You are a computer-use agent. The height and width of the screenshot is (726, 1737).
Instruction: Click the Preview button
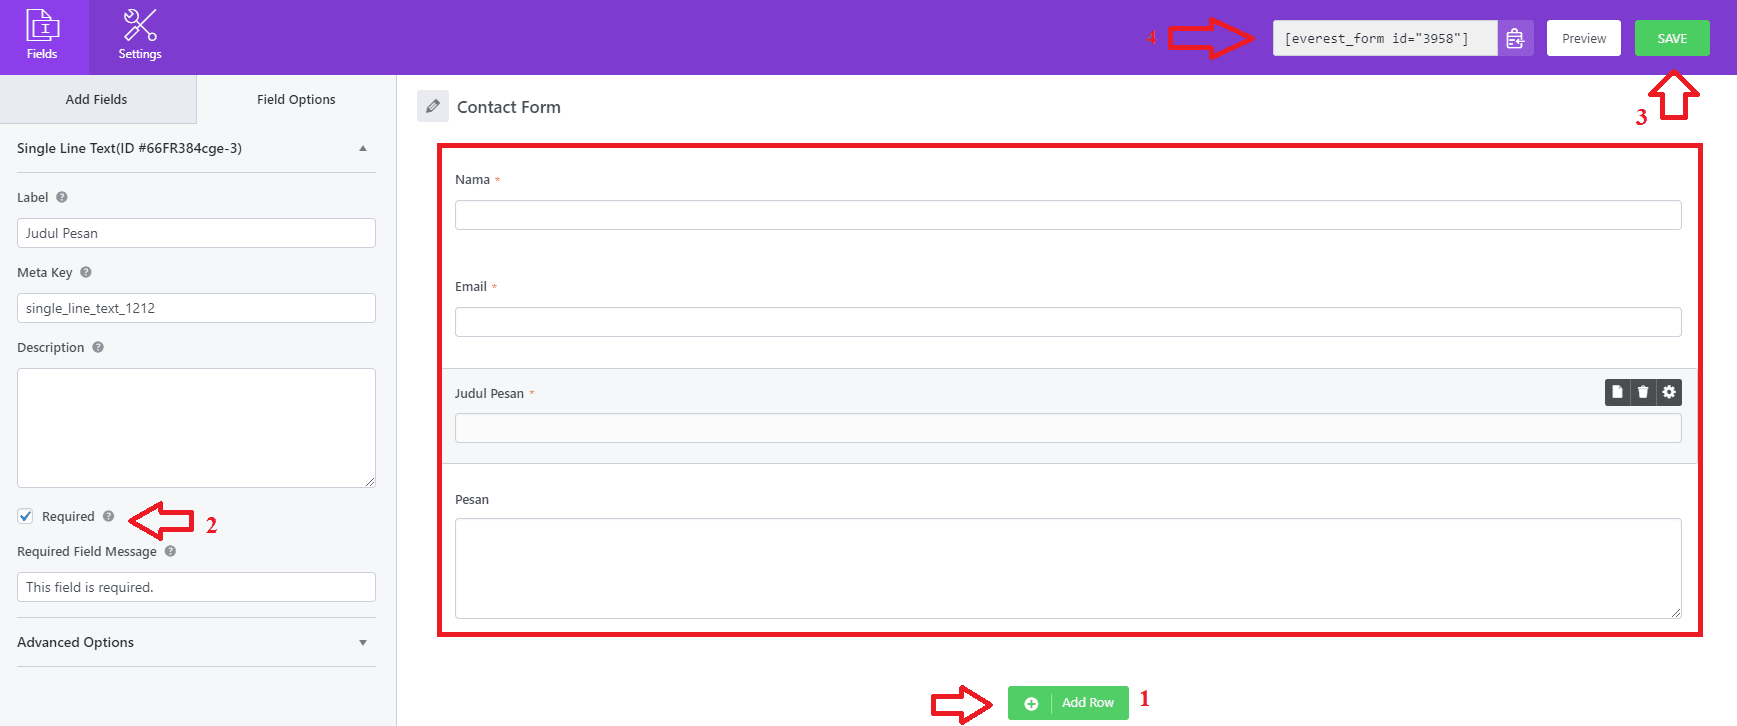(x=1584, y=38)
